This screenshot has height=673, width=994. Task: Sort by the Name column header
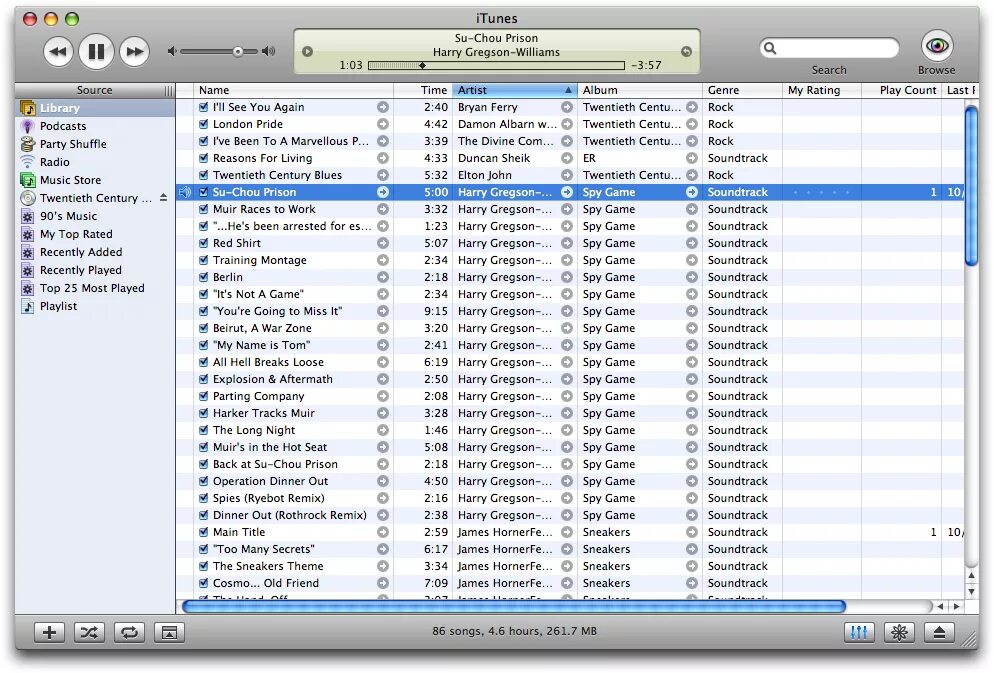(x=294, y=90)
